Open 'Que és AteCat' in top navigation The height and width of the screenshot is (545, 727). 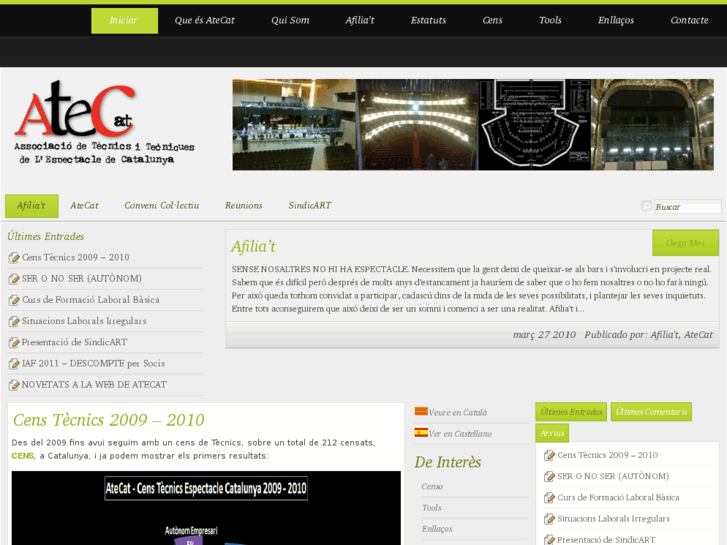204,20
